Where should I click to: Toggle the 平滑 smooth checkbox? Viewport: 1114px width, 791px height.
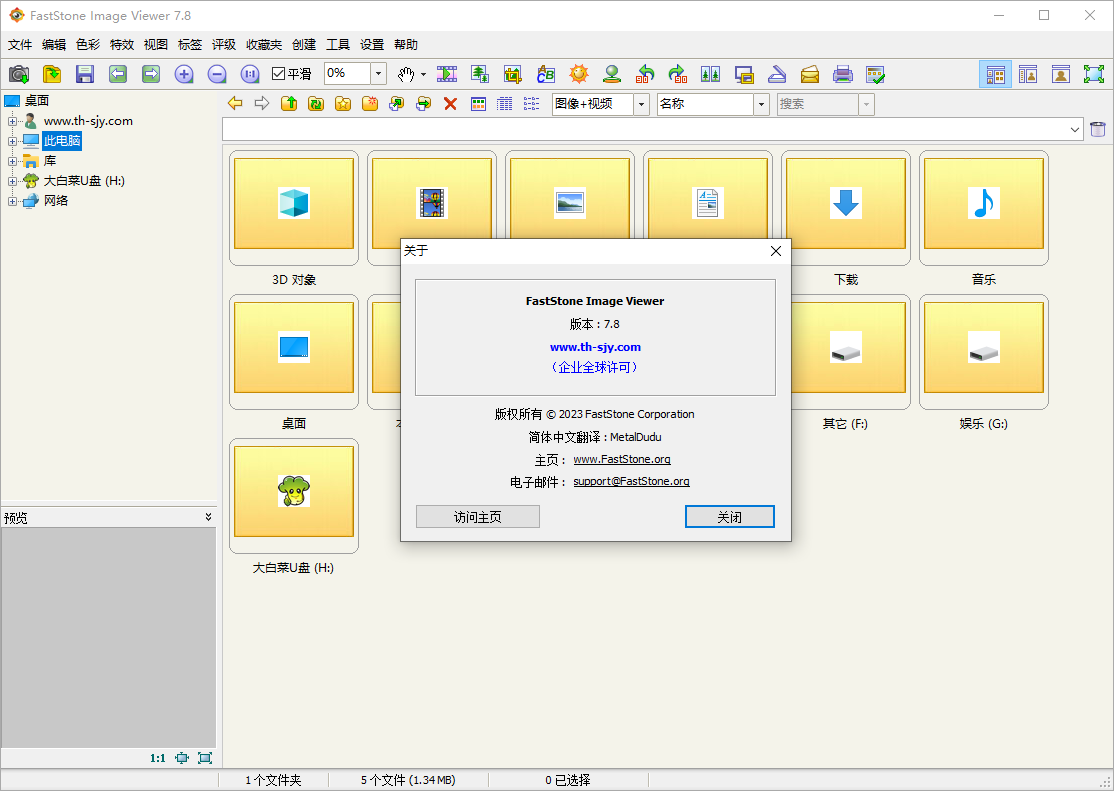[x=278, y=74]
